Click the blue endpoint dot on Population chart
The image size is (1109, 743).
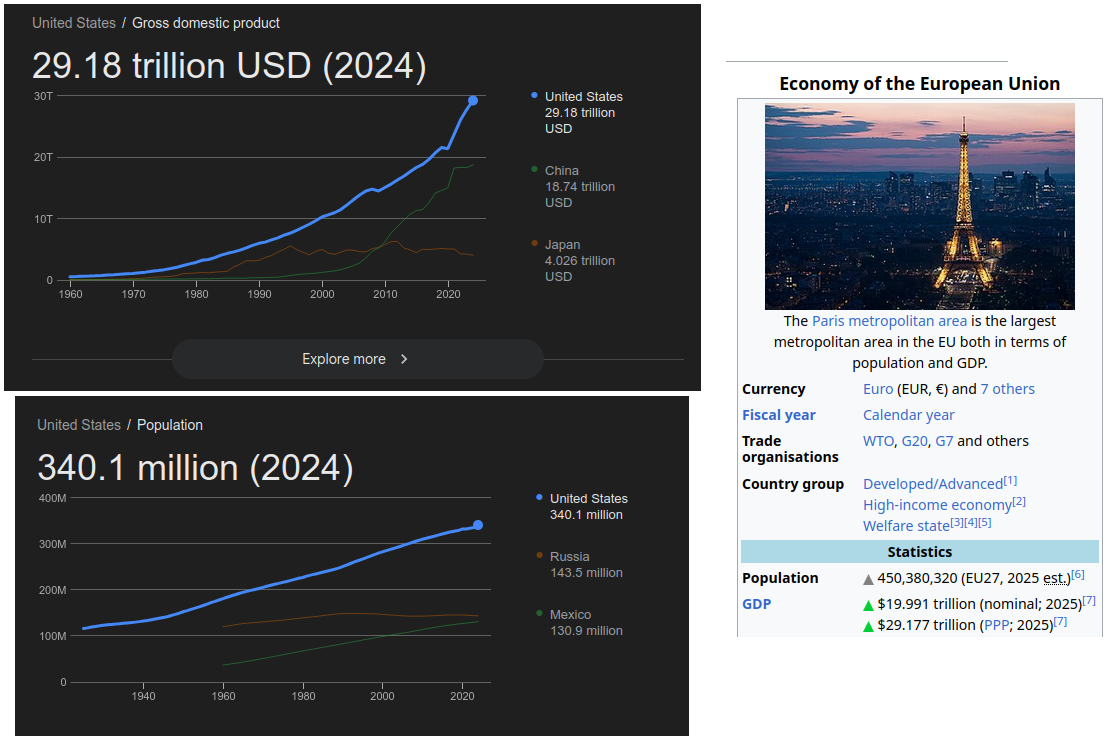coord(478,525)
